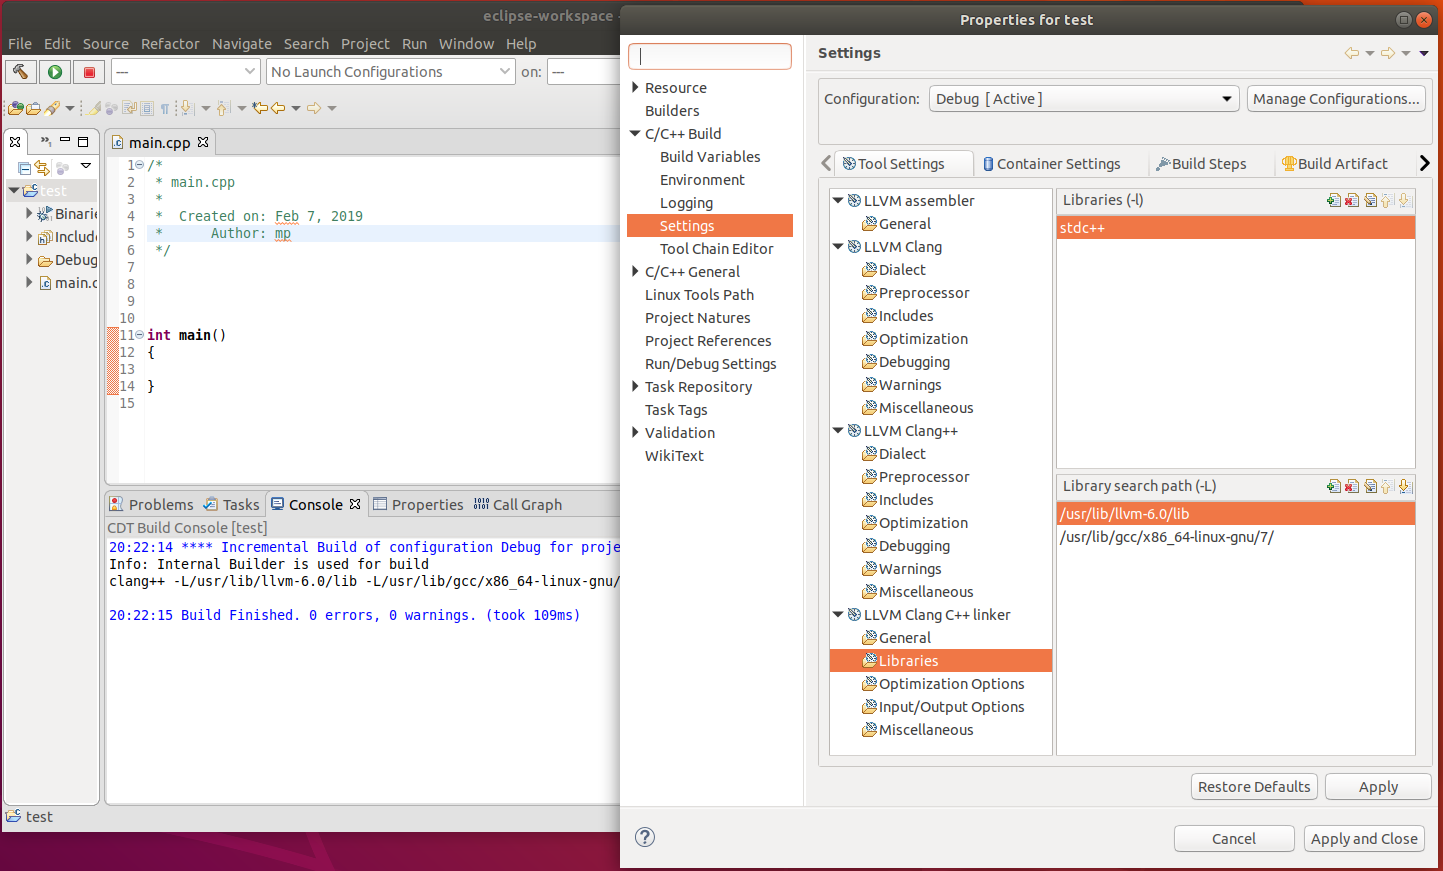Collapse the LLVM Clang++ tree node
Screen dimensions: 1443x871
click(838, 431)
